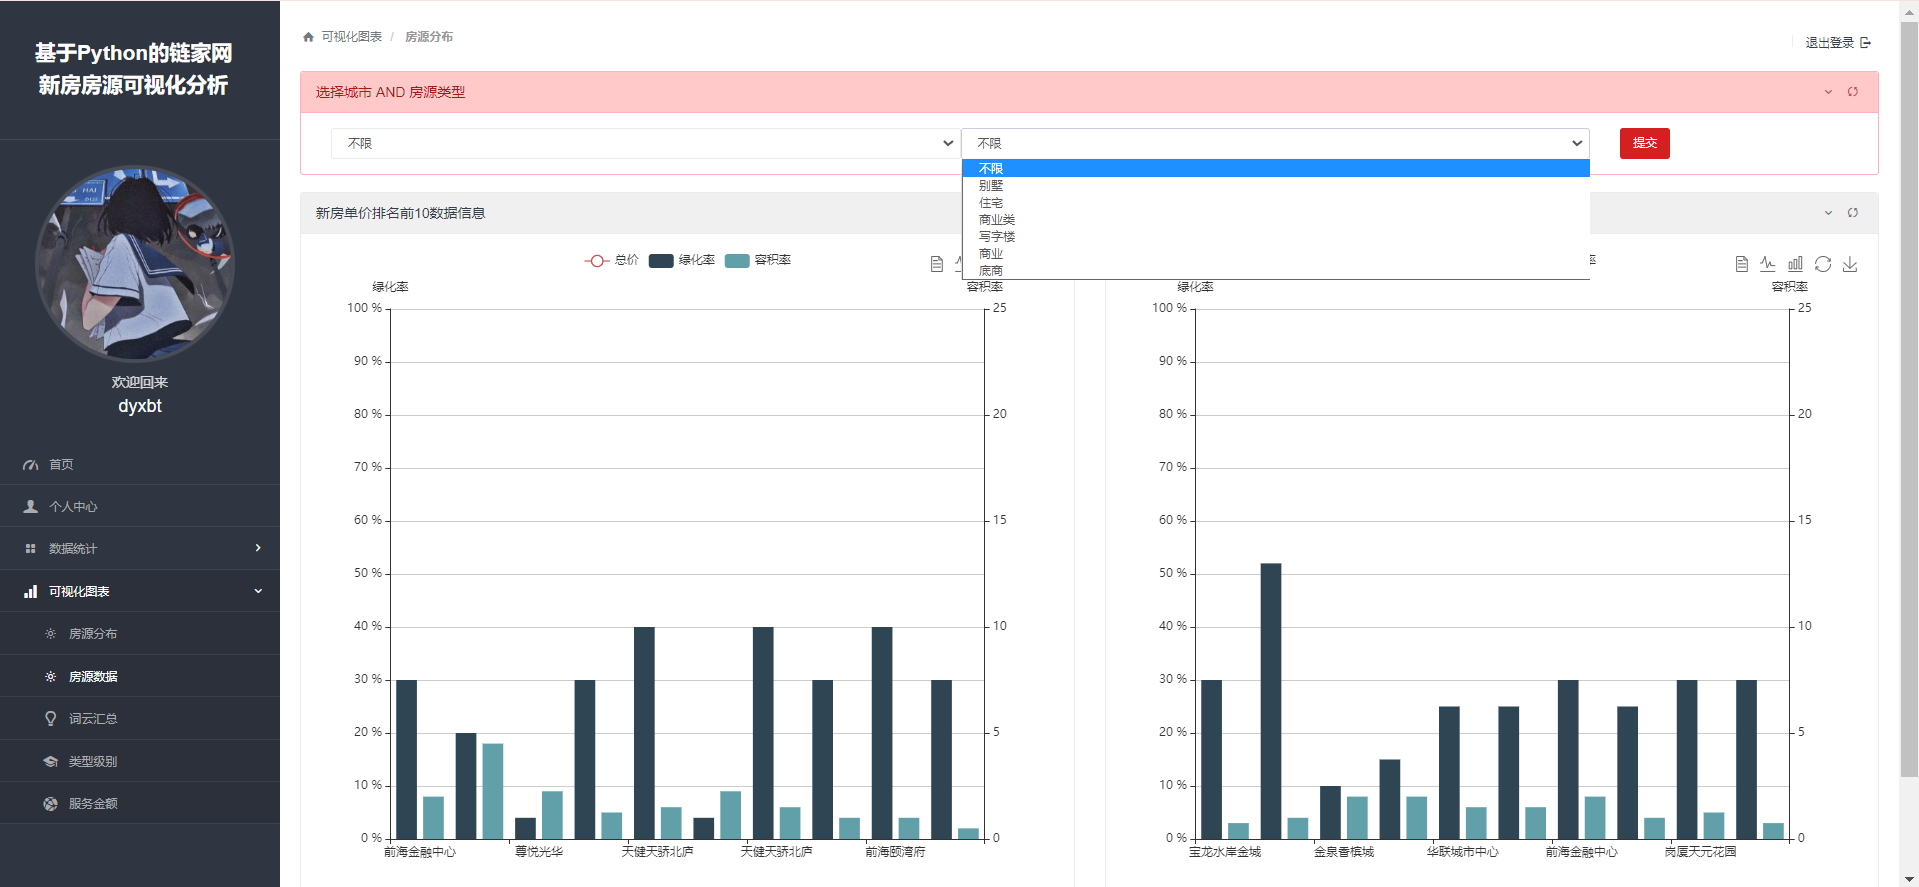Screen dimensions: 1919x887
Task: Click the 前海颐湾府 axis label
Action: tap(895, 852)
